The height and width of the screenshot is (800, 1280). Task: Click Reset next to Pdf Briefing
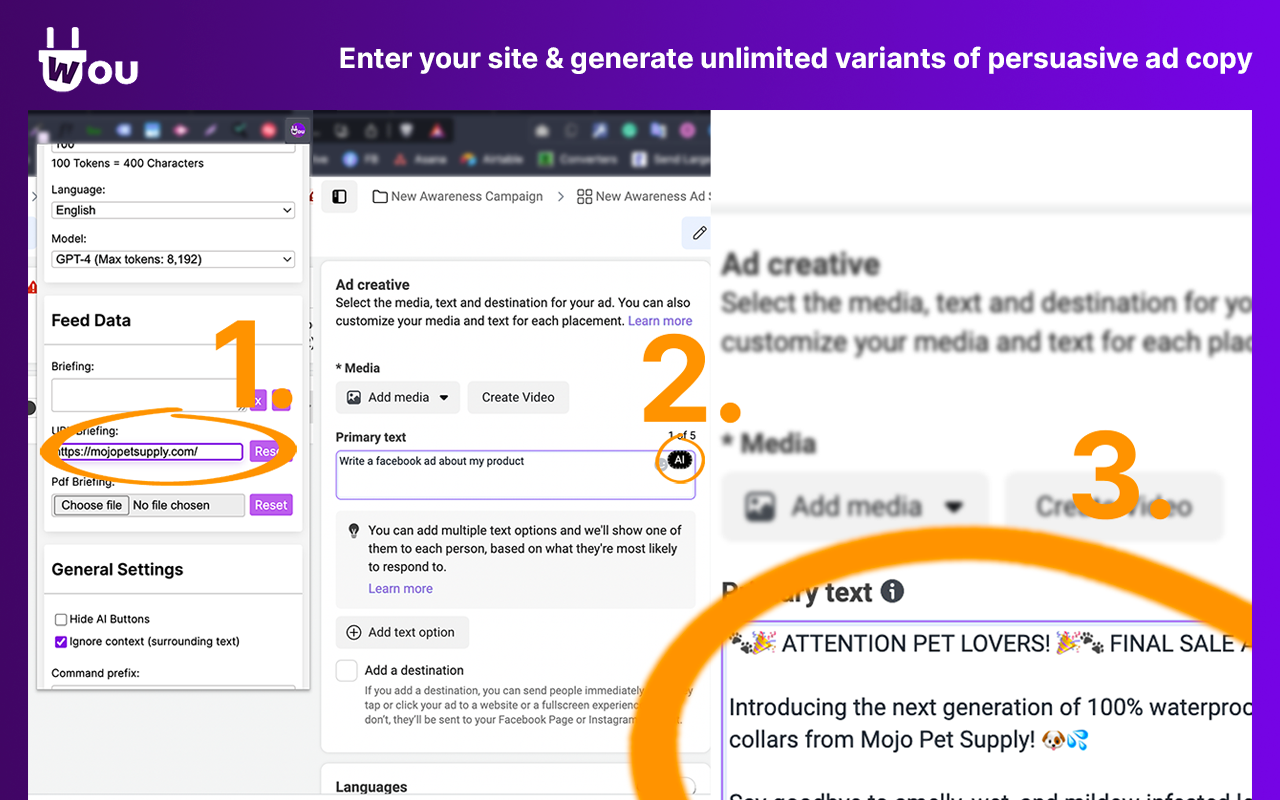click(x=271, y=505)
